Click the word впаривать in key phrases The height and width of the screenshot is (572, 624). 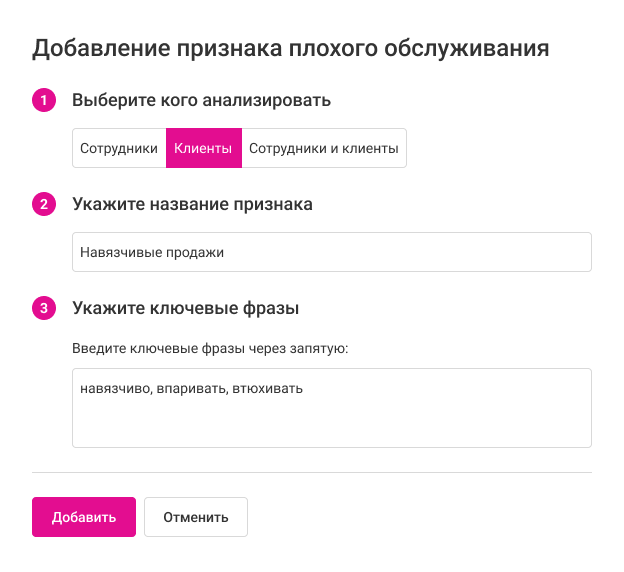click(x=192, y=388)
